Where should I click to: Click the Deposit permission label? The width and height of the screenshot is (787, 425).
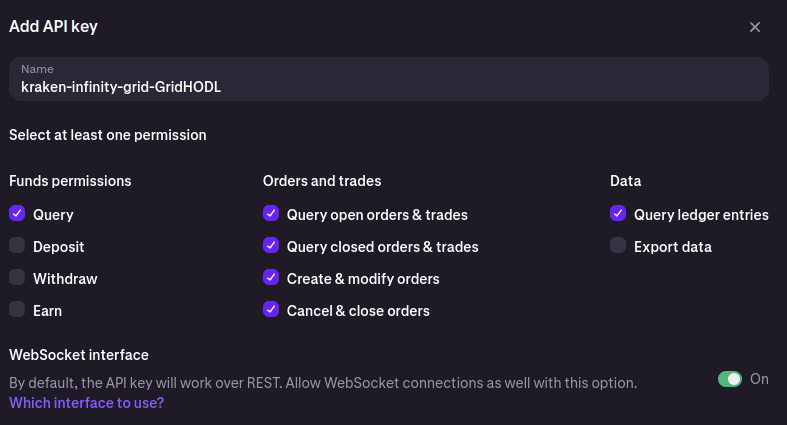(x=58, y=247)
